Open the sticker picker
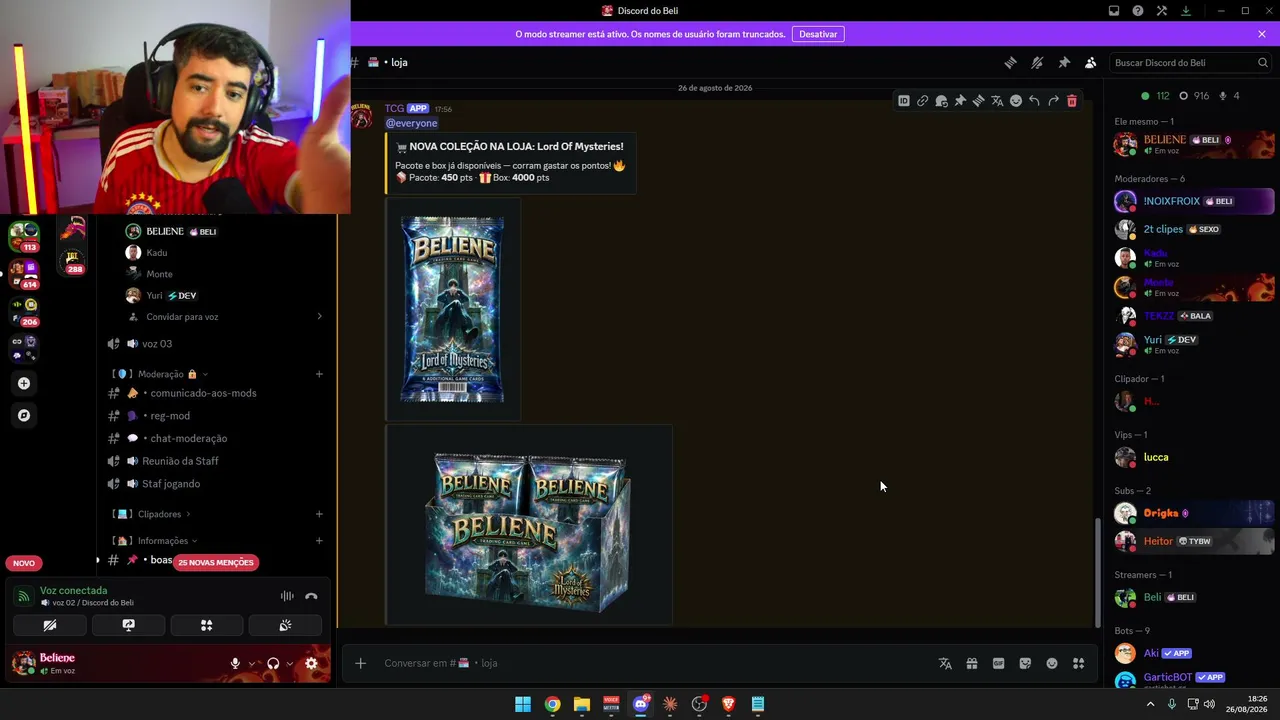This screenshot has height=720, width=1280. click(x=1025, y=663)
